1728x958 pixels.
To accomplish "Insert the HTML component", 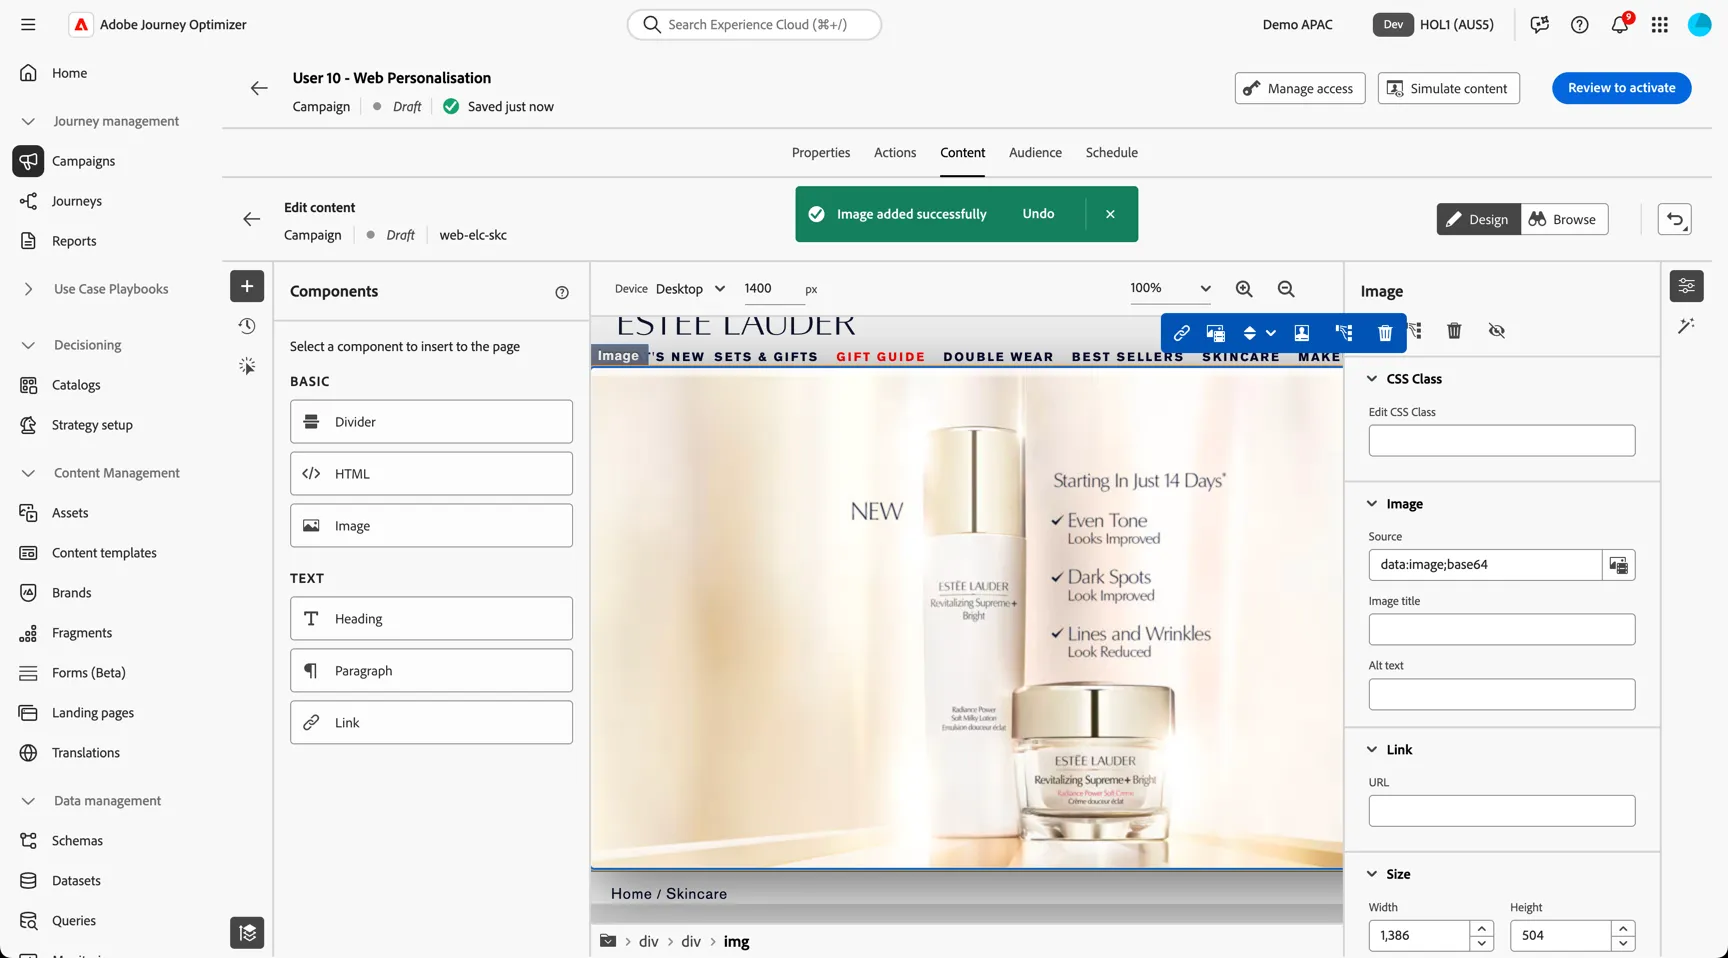I will (x=431, y=474).
